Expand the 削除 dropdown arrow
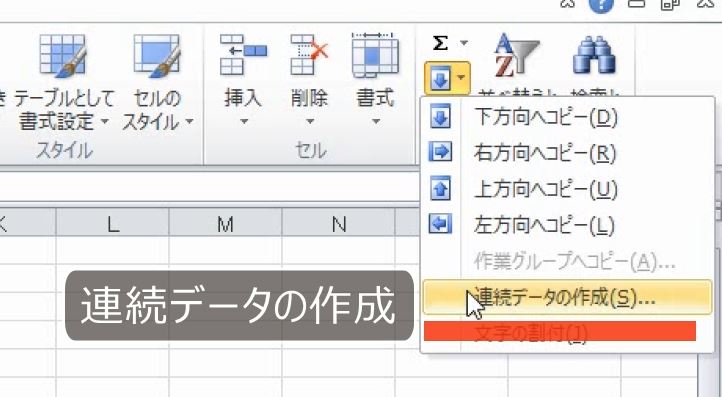The image size is (722, 397). [310, 122]
